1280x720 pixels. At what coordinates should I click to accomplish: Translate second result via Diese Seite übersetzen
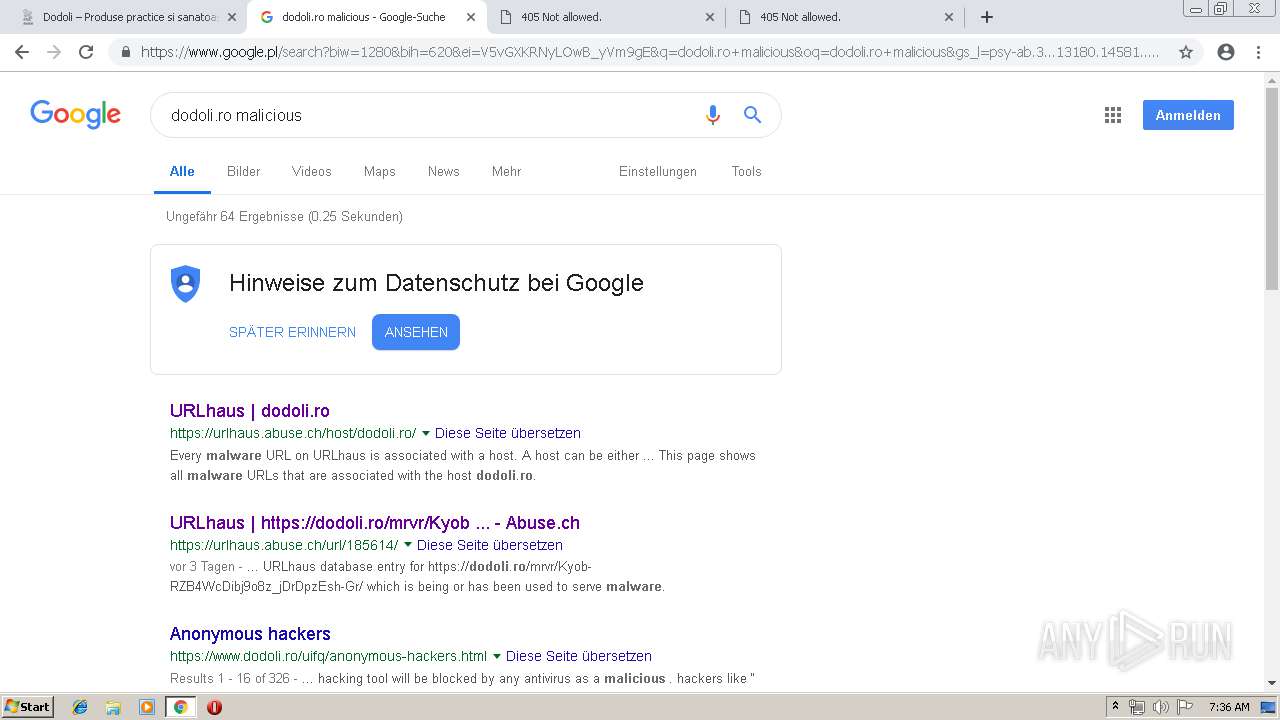[x=489, y=545]
